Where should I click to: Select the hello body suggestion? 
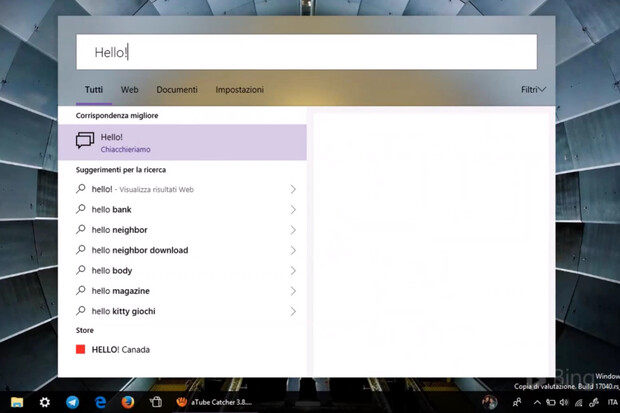pos(182,271)
